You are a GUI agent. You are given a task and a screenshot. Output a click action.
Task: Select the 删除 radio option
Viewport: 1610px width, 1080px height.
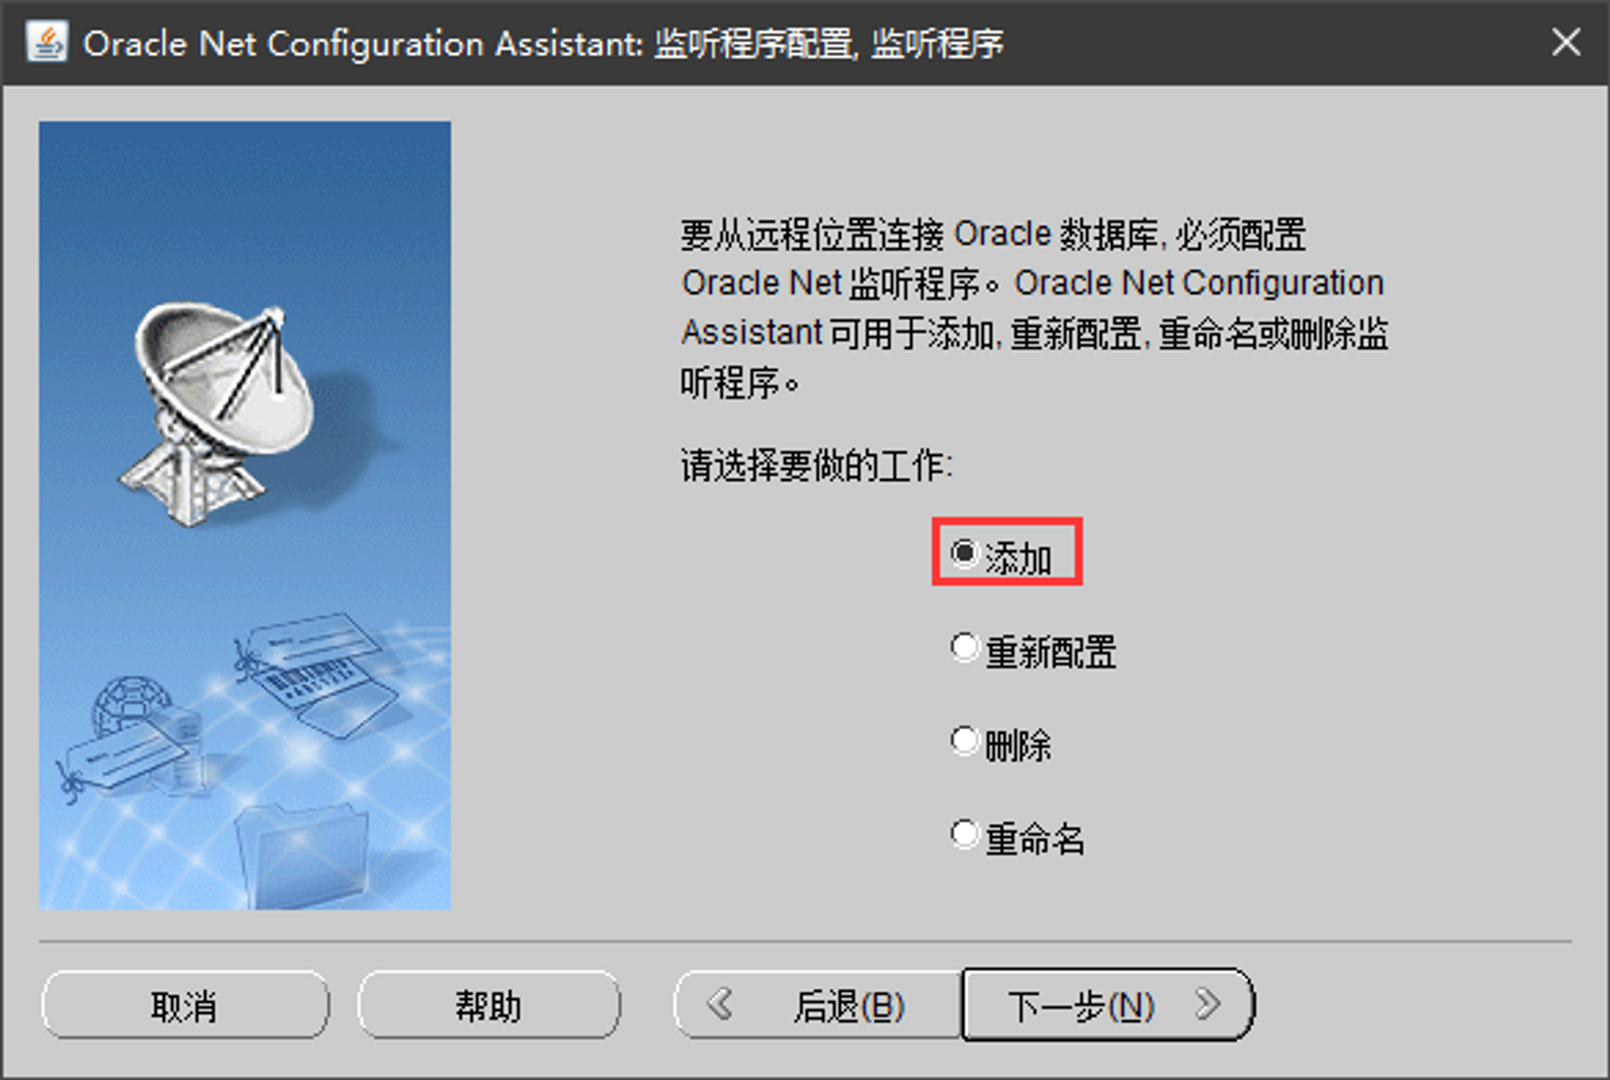(1001, 743)
